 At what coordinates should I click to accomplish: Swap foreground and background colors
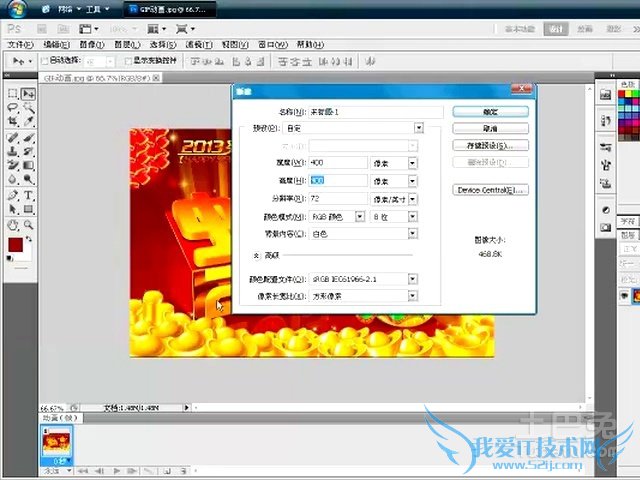click(x=29, y=239)
